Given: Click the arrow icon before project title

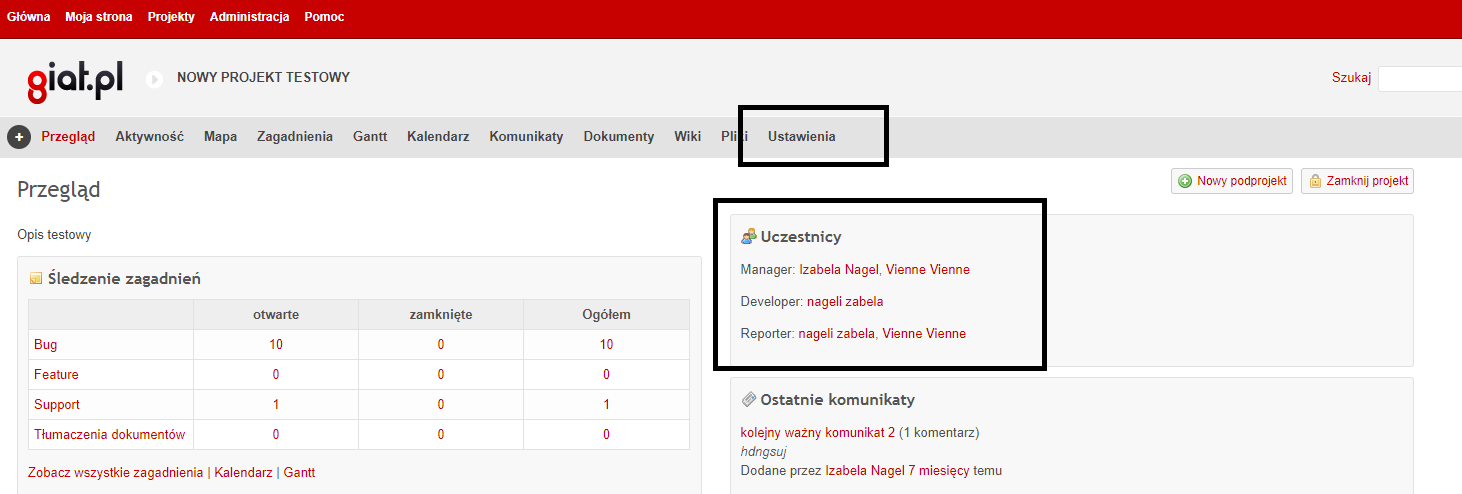Looking at the screenshot, I should [154, 79].
